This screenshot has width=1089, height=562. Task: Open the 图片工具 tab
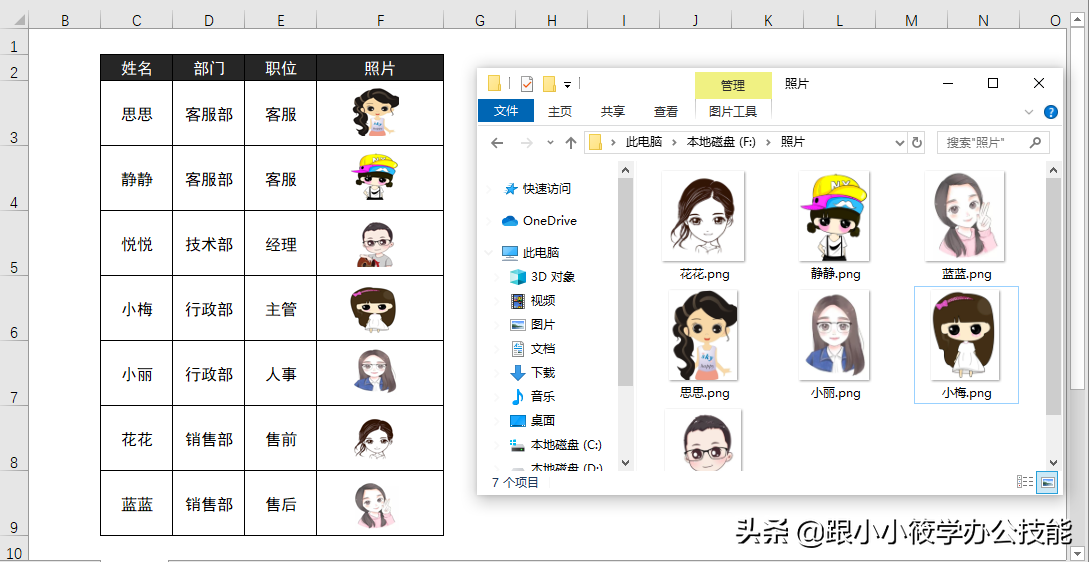733,111
